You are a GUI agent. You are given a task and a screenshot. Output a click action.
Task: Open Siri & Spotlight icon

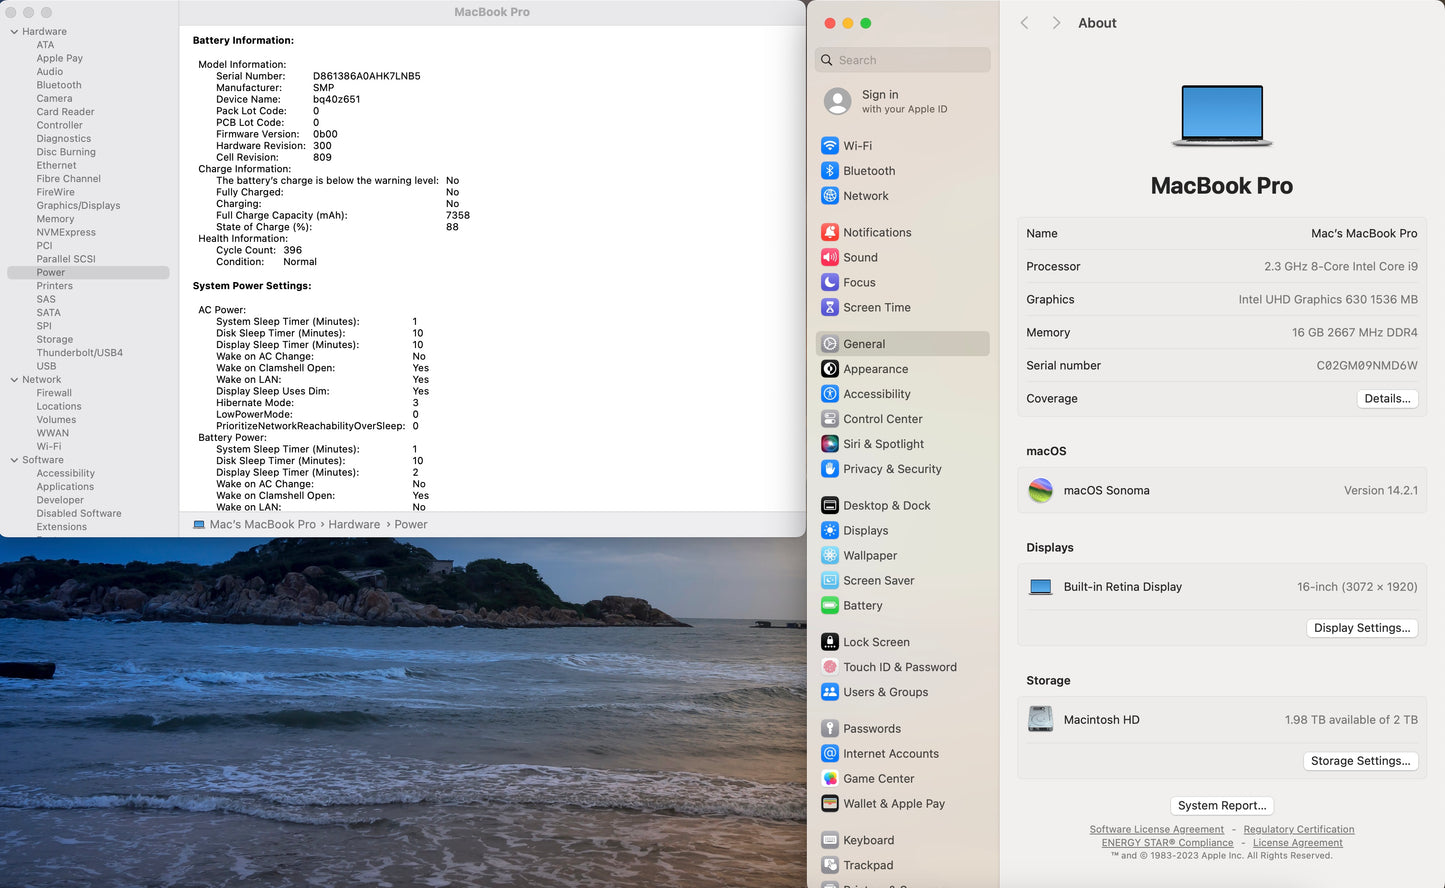pos(830,444)
